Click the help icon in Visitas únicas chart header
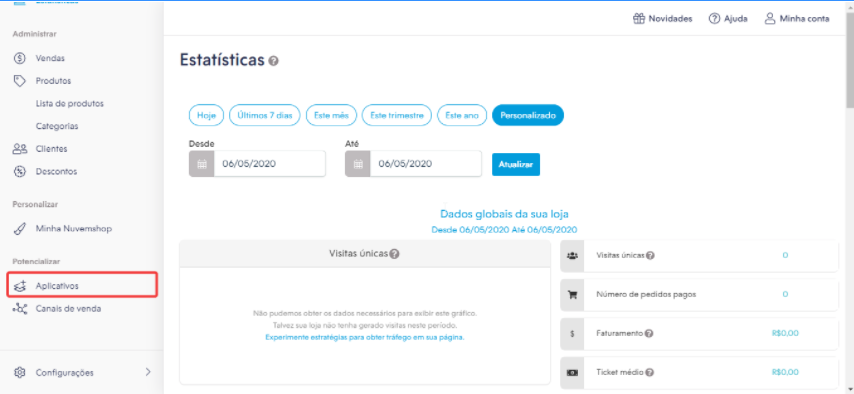Viewport: 854px width, 394px height. [395, 254]
